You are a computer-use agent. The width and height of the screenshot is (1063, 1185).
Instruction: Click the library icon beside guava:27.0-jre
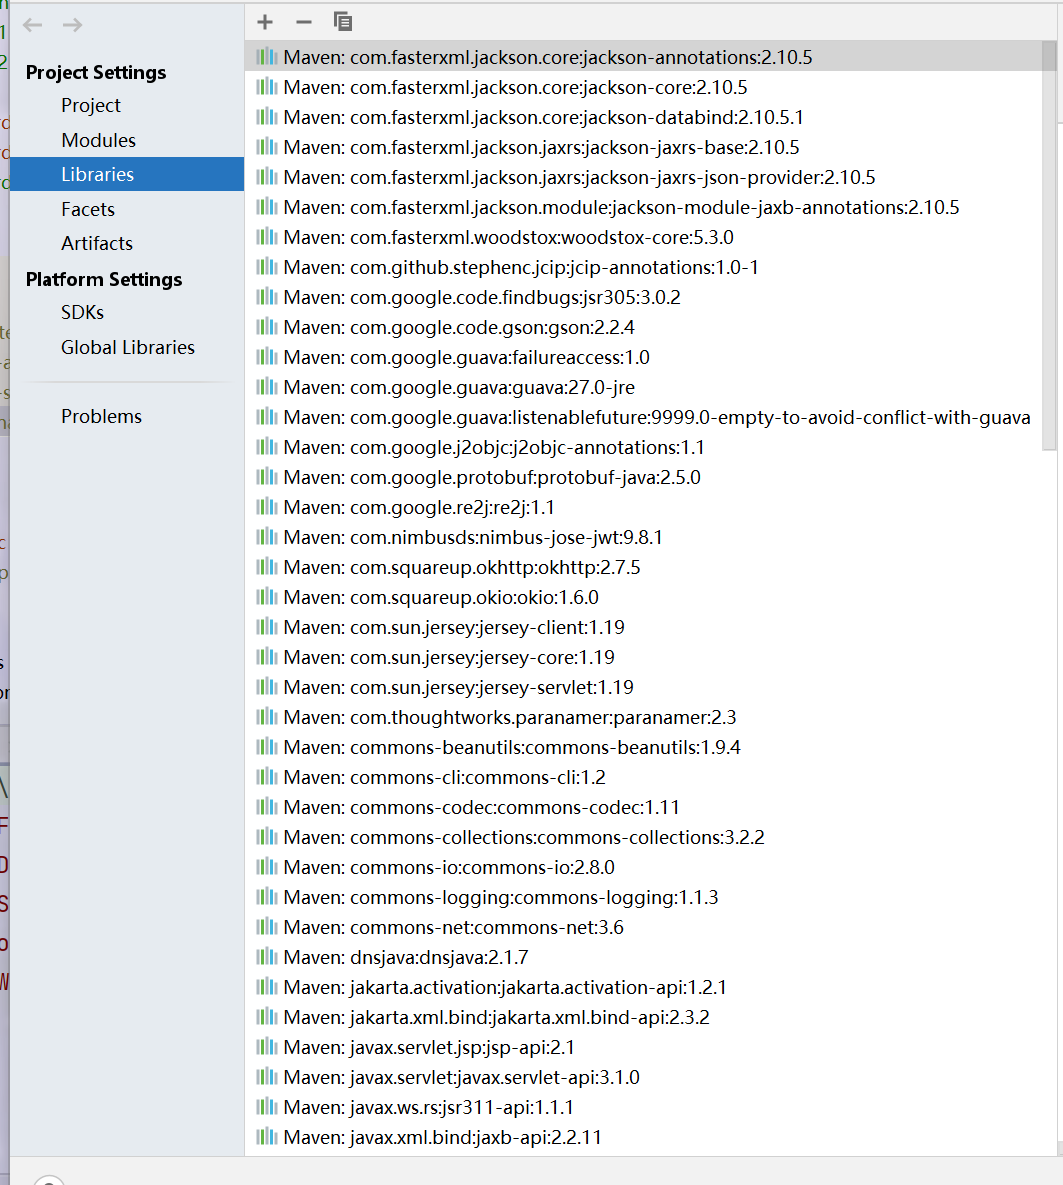point(266,387)
